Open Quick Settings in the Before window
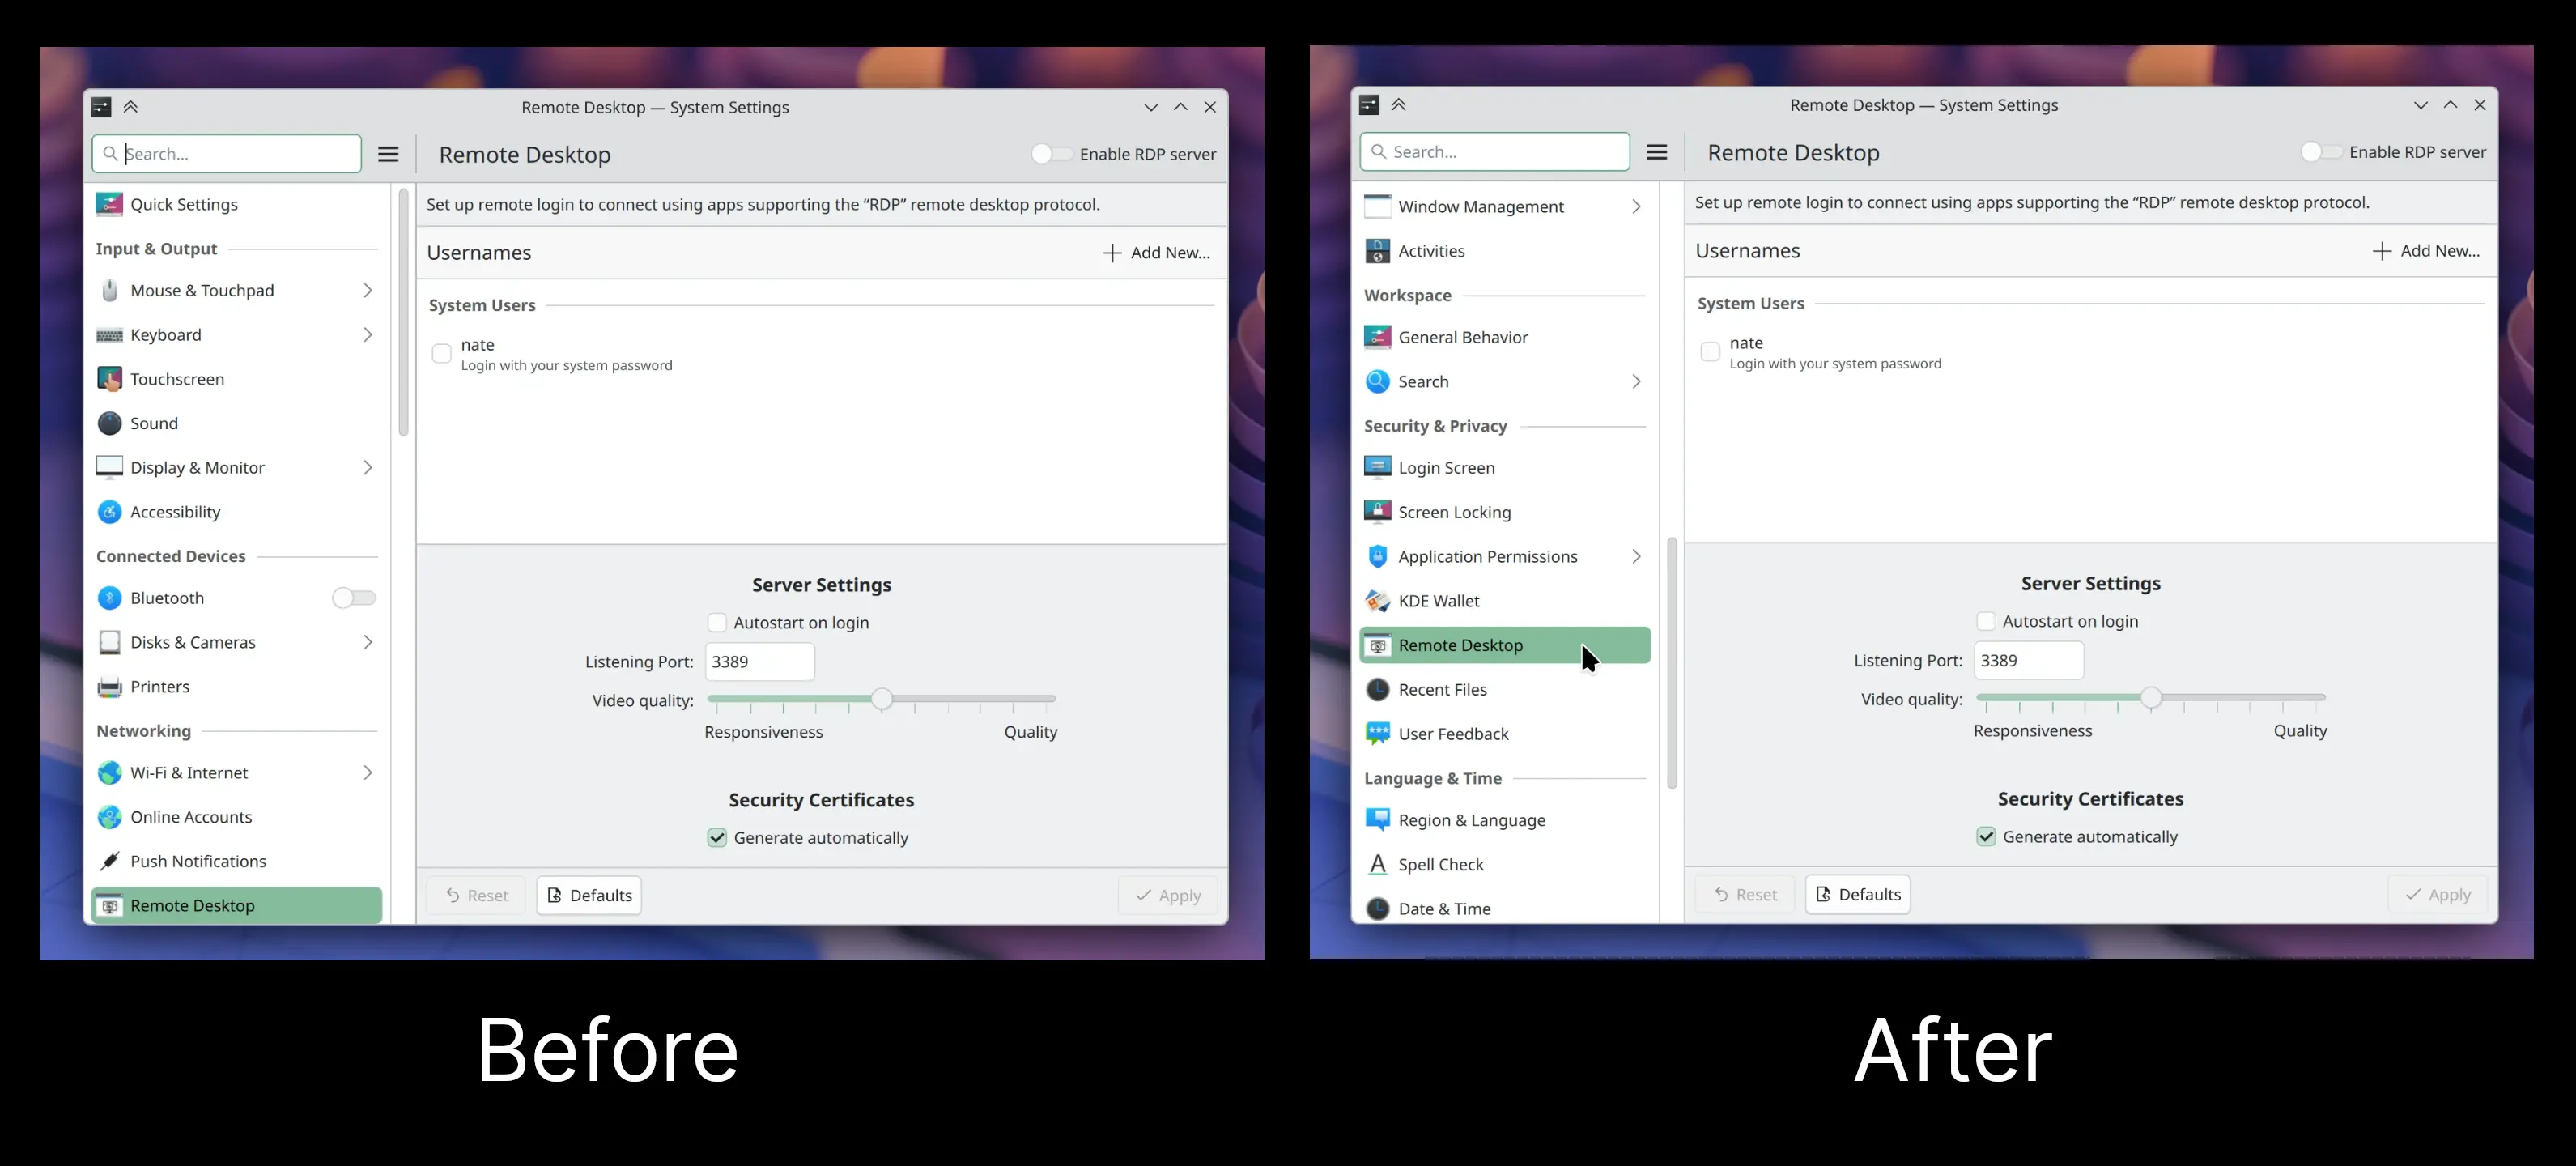2576x1166 pixels. coord(236,204)
